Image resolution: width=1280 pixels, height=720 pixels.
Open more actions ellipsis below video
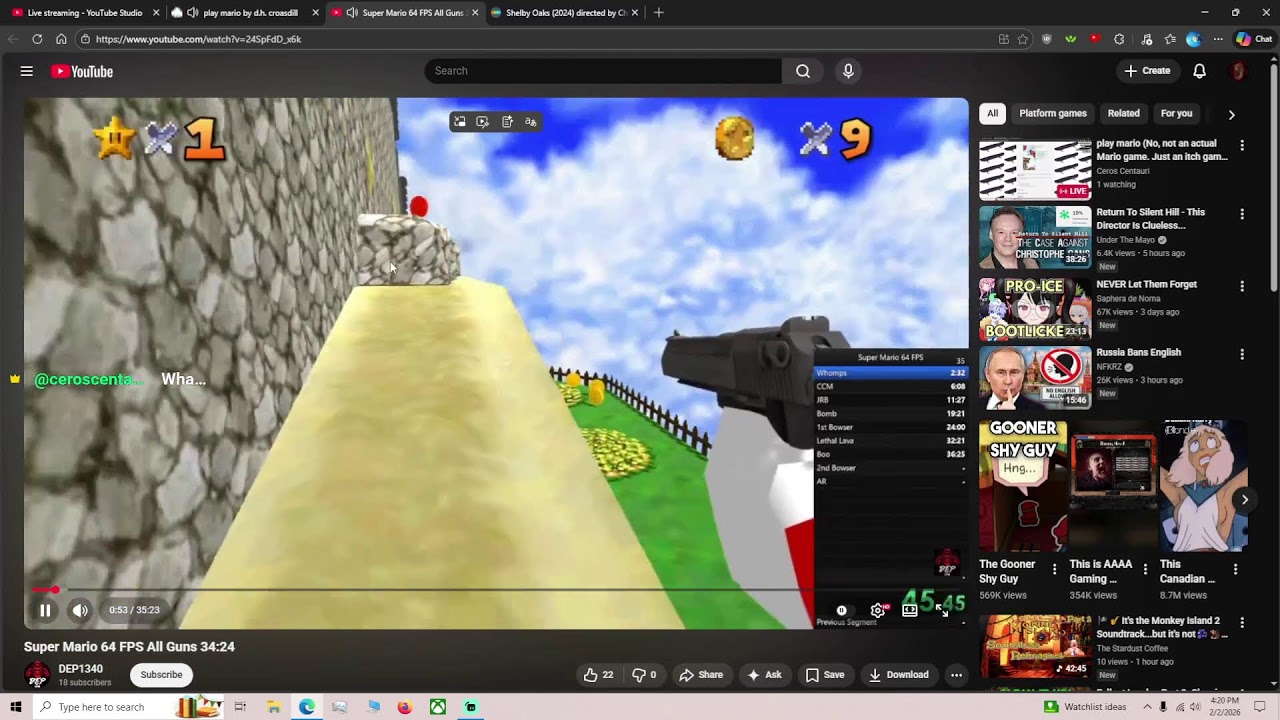pos(956,675)
